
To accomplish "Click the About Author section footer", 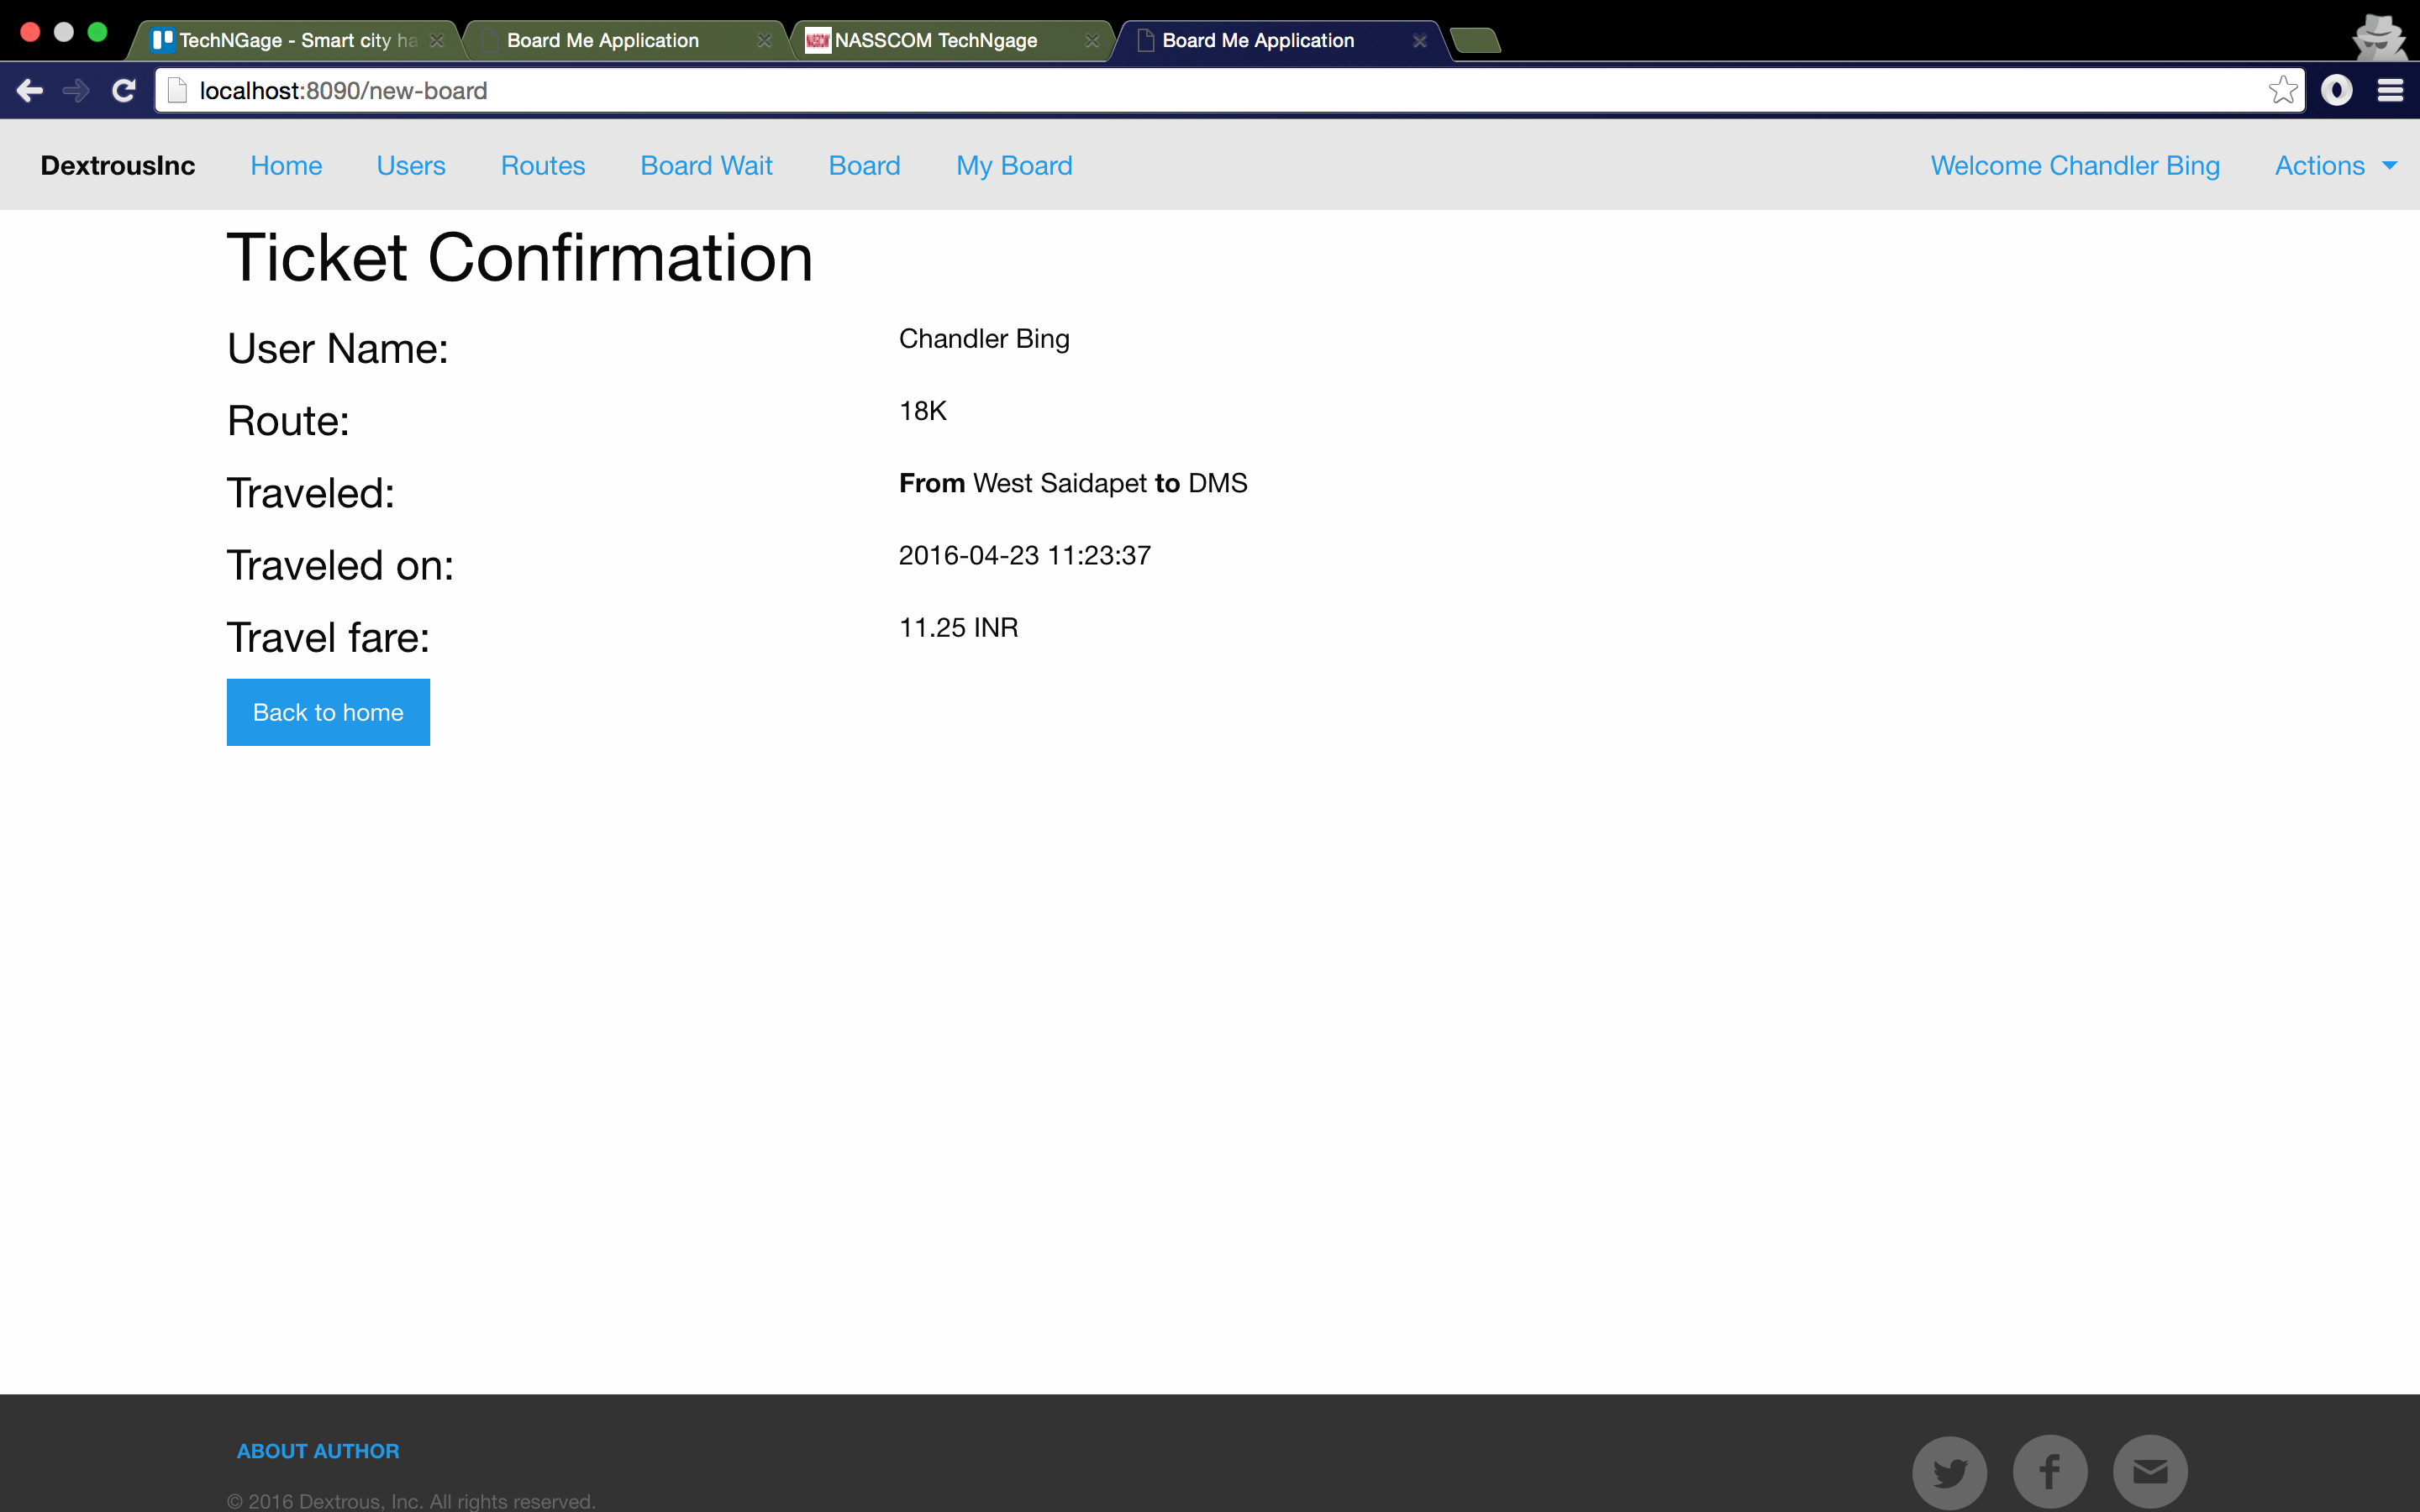I will click(x=318, y=1449).
